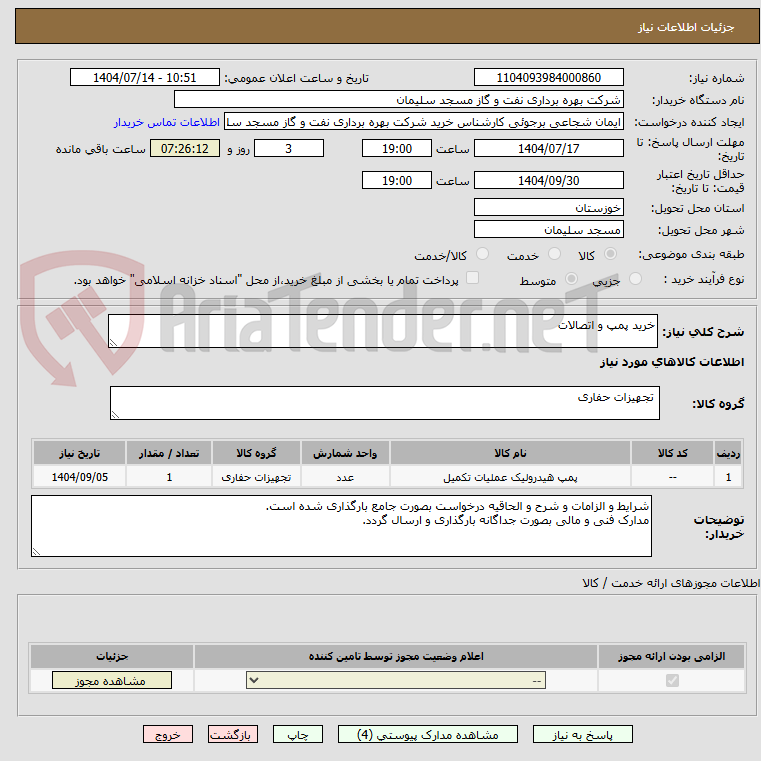Click request creator name field
Viewport: 761px width, 761px height.
tap(424, 122)
